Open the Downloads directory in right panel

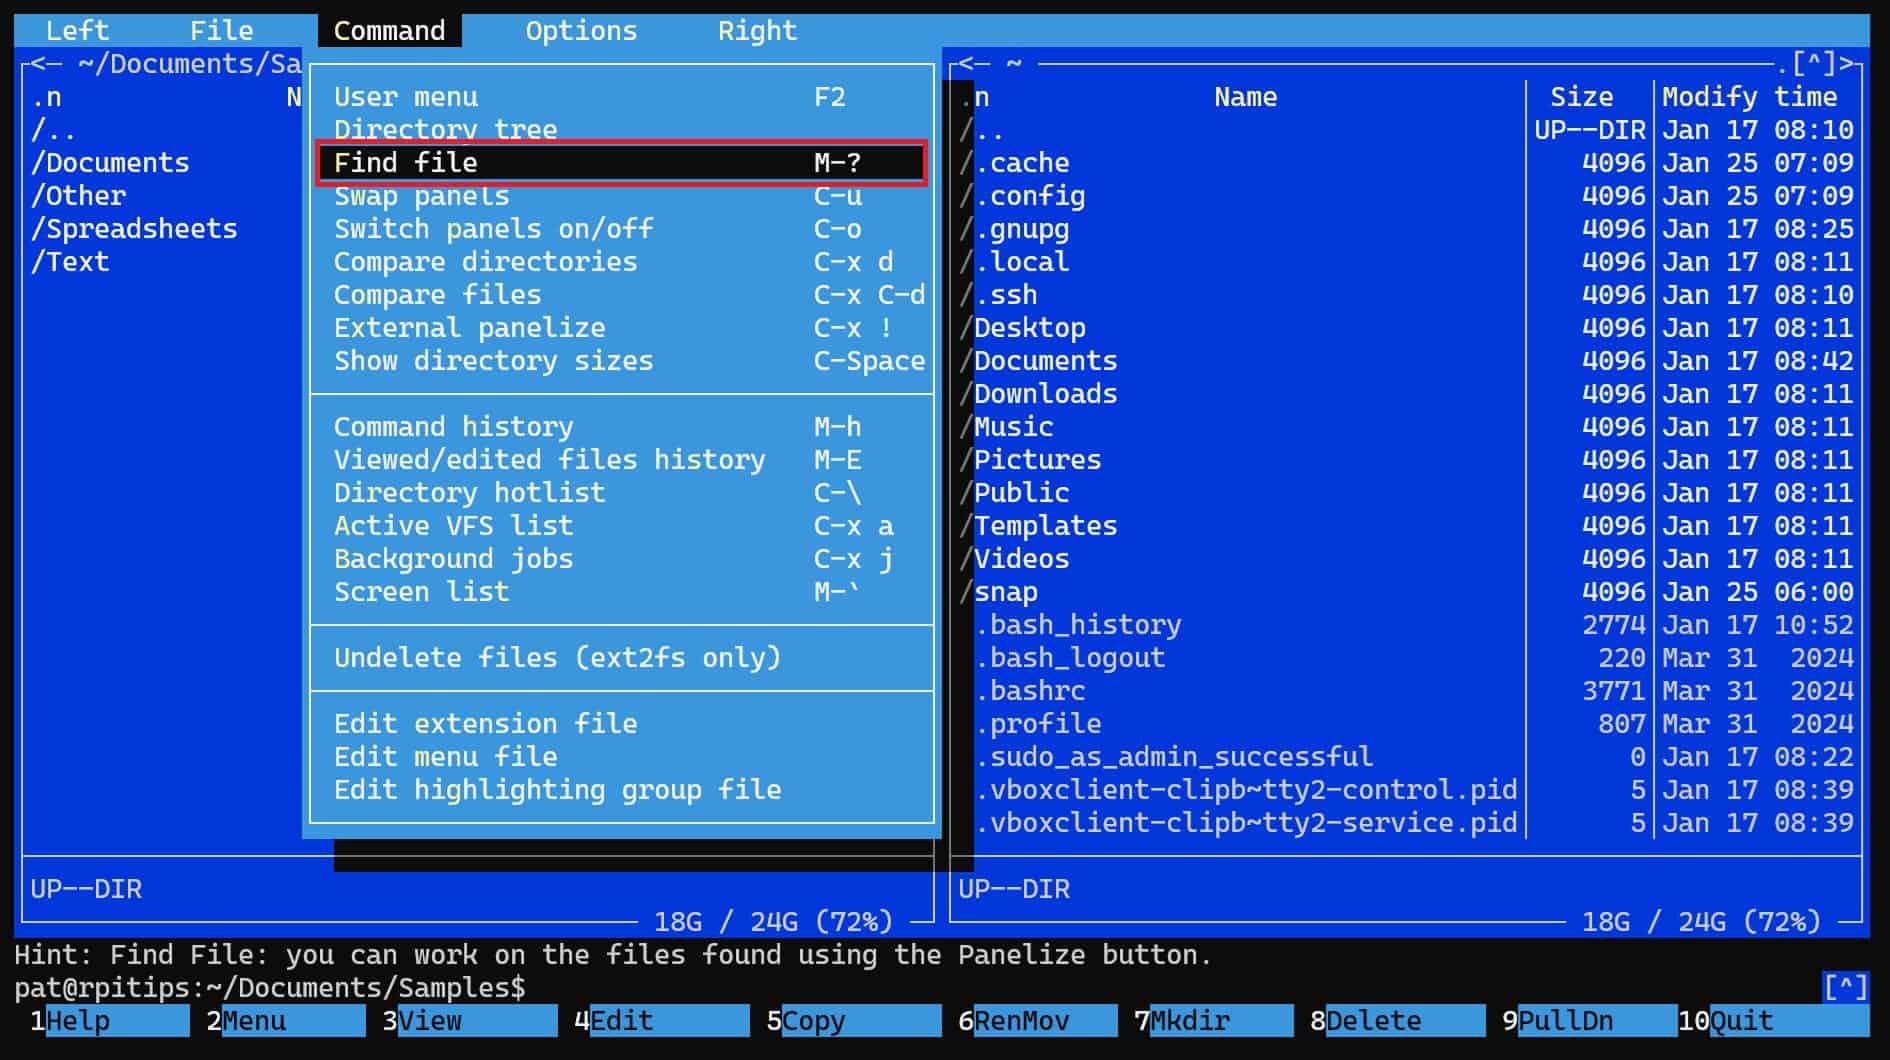click(1045, 394)
